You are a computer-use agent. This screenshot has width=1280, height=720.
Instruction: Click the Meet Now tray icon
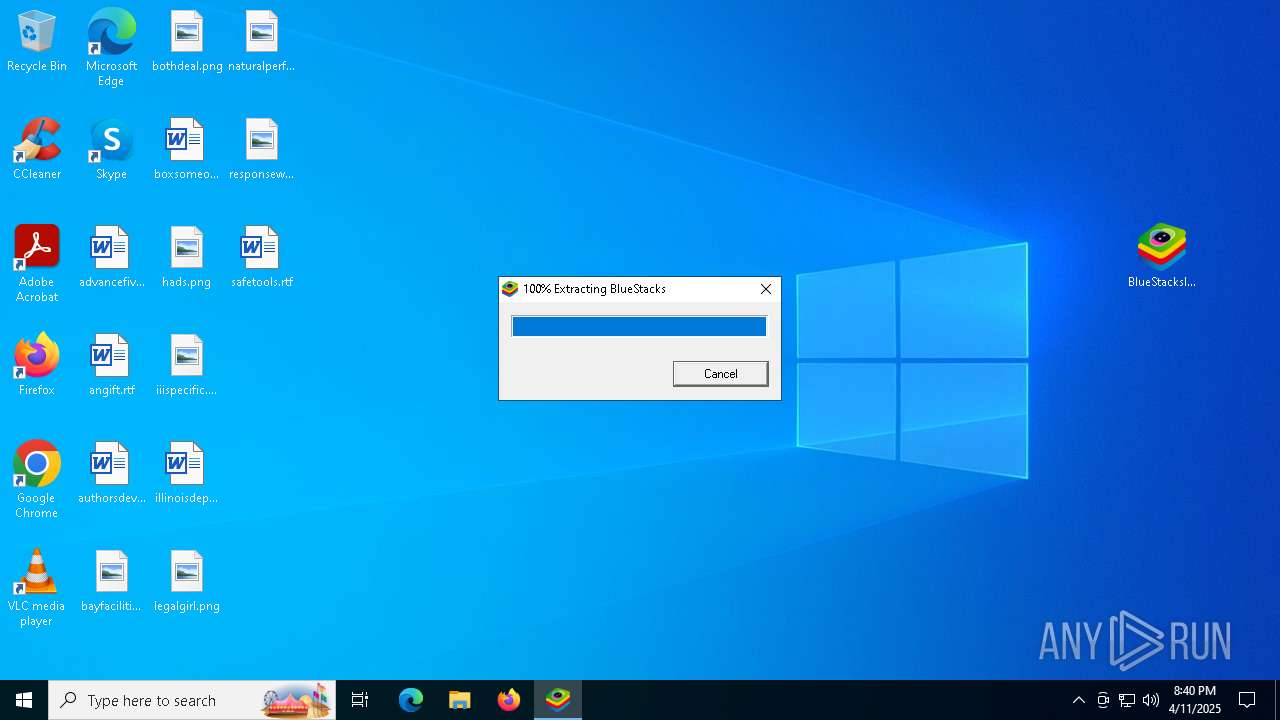click(x=1103, y=700)
